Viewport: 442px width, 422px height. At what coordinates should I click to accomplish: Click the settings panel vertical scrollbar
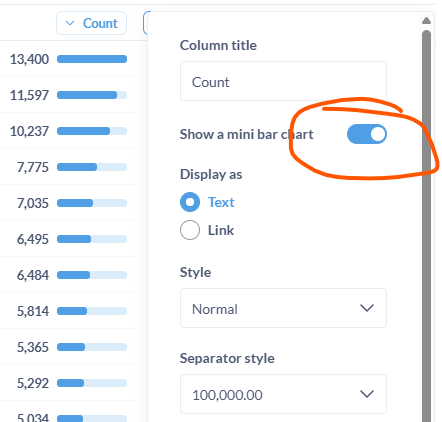tap(426, 226)
